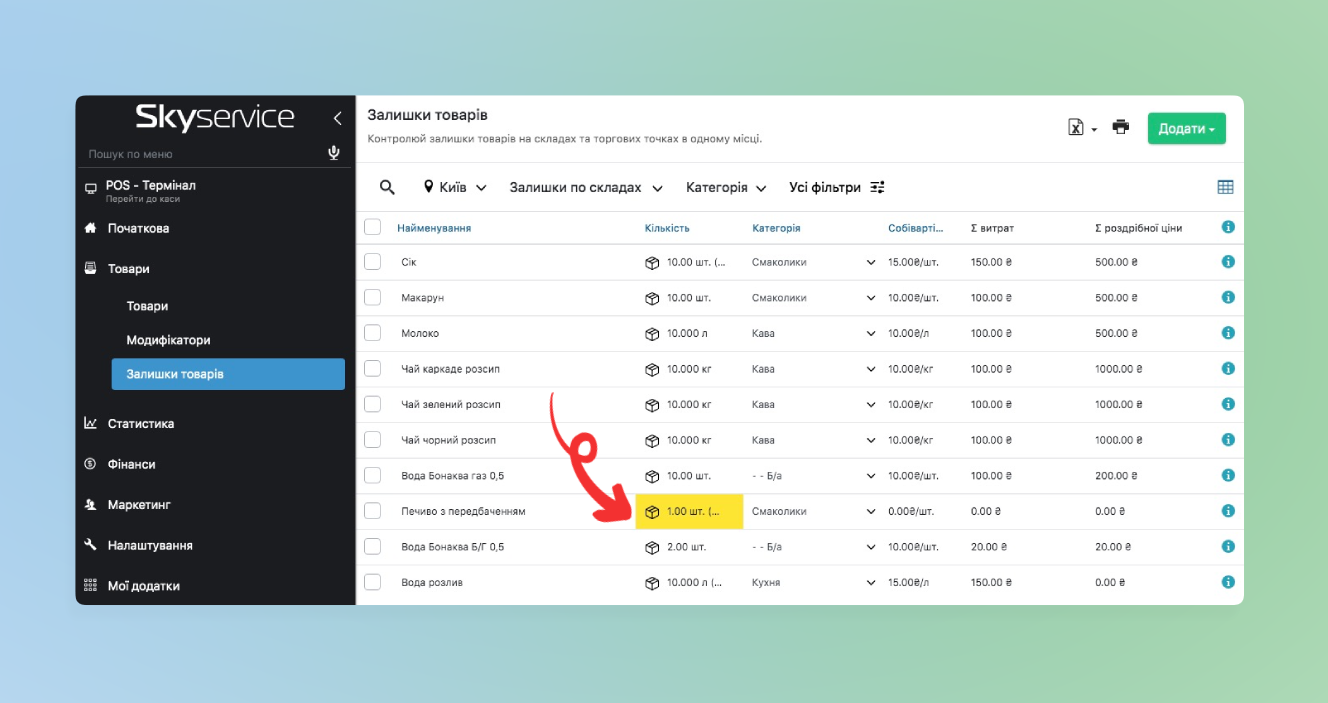Screen dimensions: 1328x703
Task: Open the Київ location dropdown
Action: 455,187
